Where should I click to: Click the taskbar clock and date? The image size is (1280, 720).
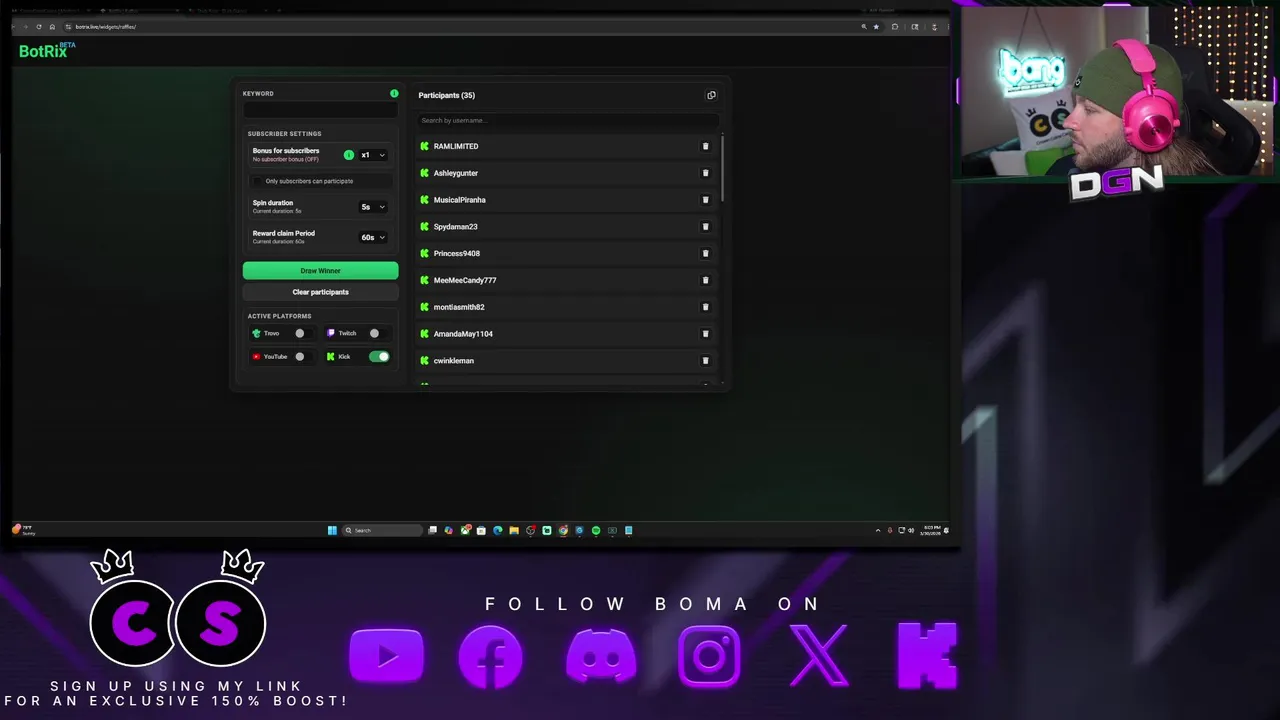tap(930, 530)
